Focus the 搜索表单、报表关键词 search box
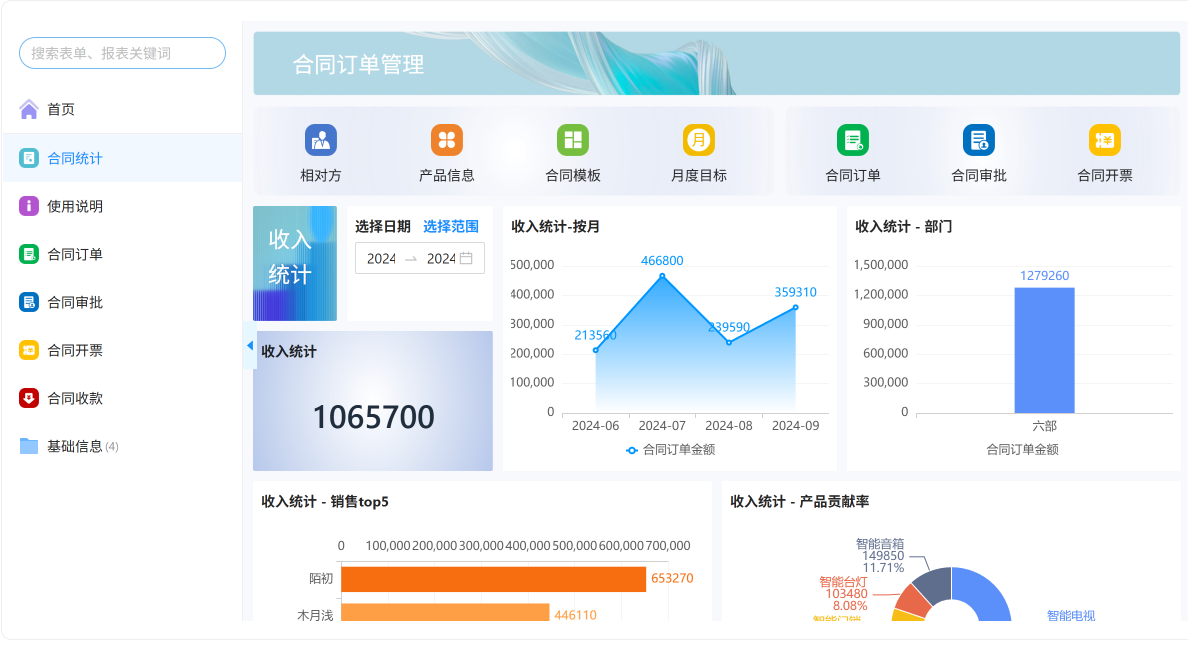The height and width of the screenshot is (660, 1188). tap(122, 53)
